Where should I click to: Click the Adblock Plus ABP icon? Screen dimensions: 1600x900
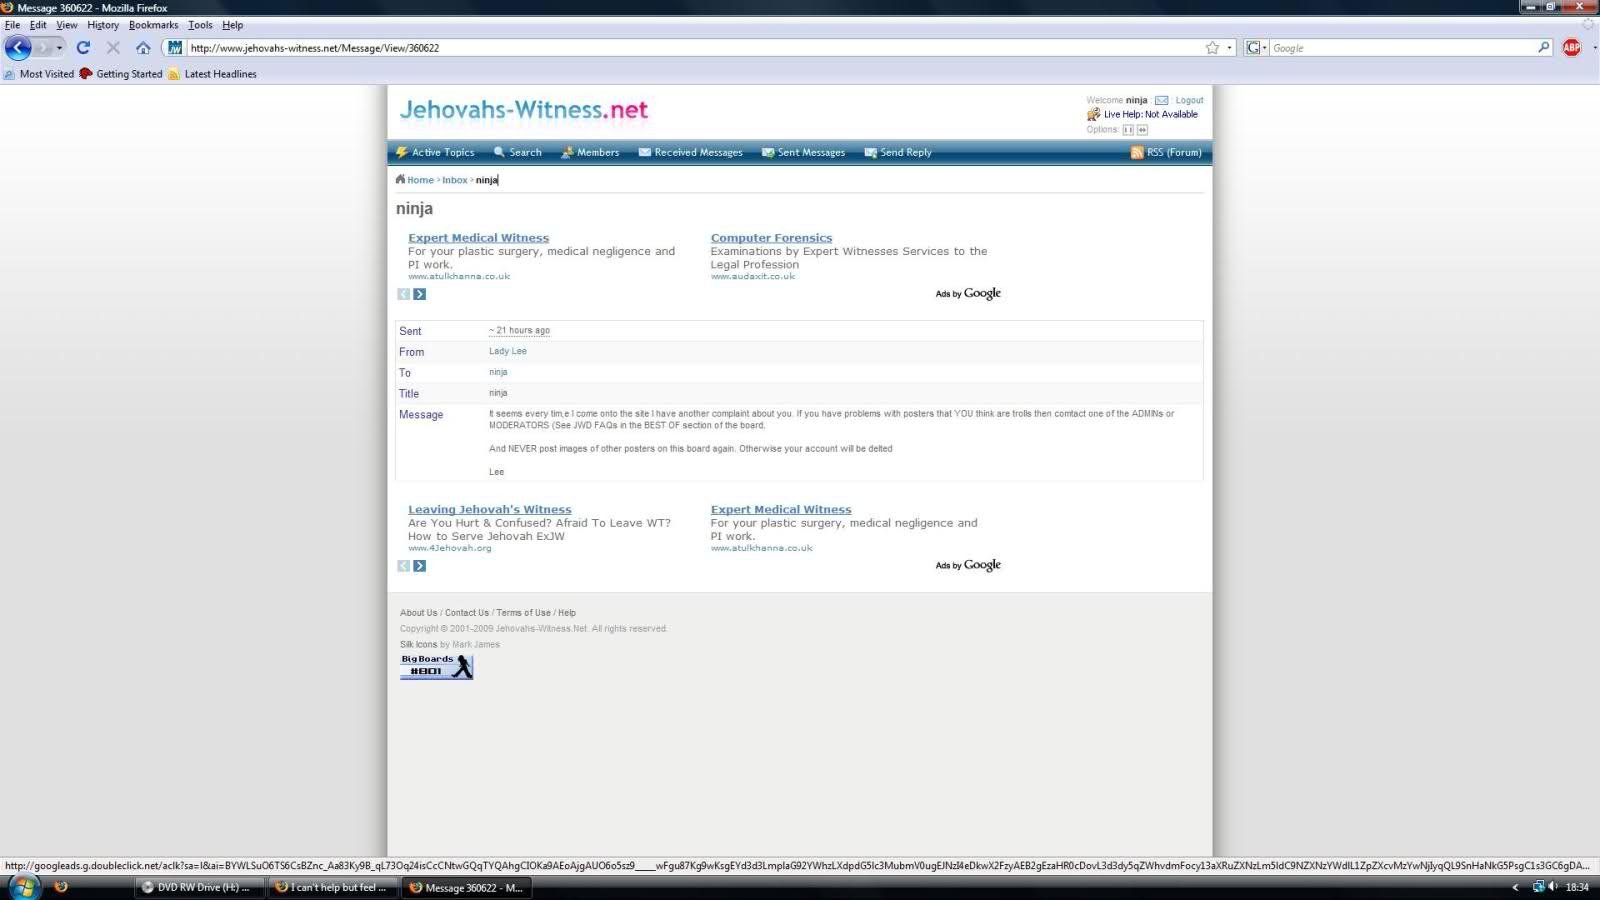pyautogui.click(x=1571, y=47)
